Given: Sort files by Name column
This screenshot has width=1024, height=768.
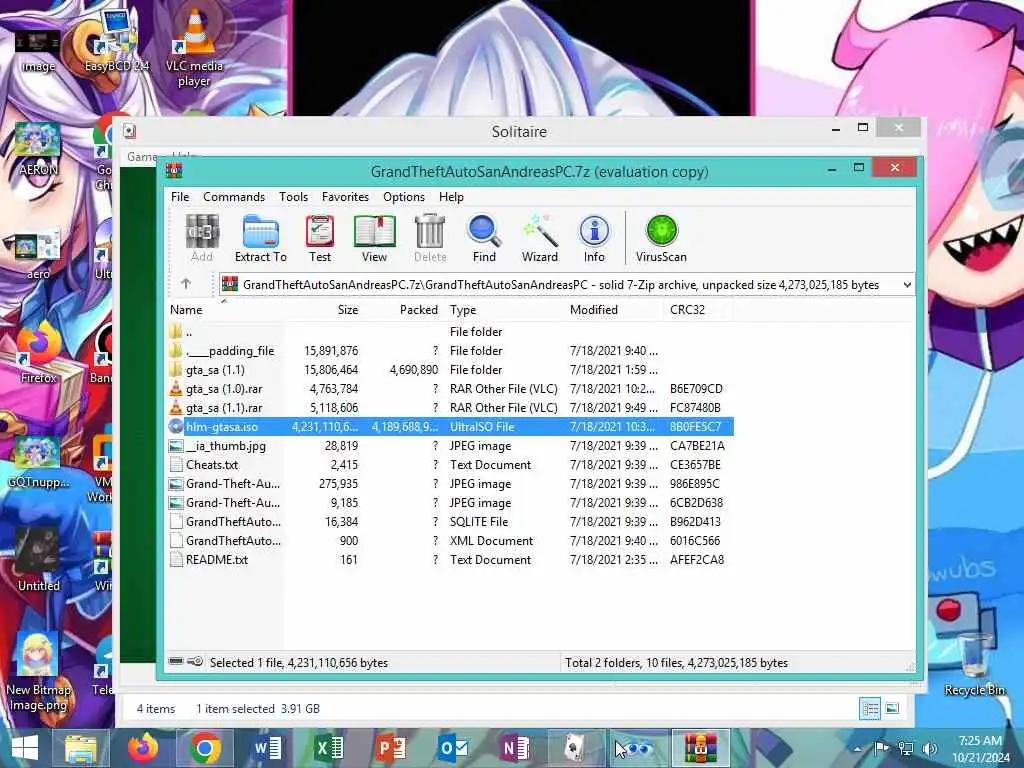Looking at the screenshot, I should point(226,310).
